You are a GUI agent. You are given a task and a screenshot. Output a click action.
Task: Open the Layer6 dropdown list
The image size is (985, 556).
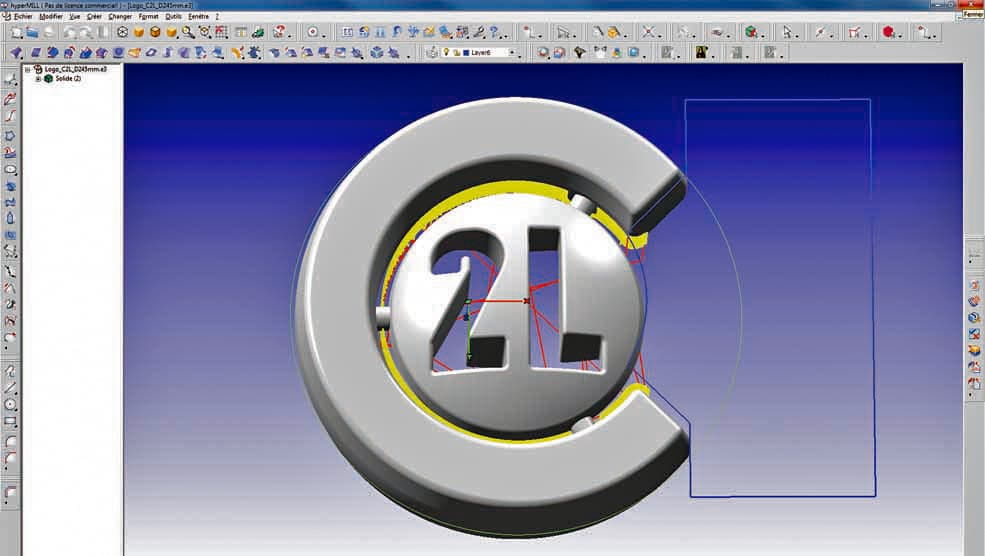[x=512, y=52]
